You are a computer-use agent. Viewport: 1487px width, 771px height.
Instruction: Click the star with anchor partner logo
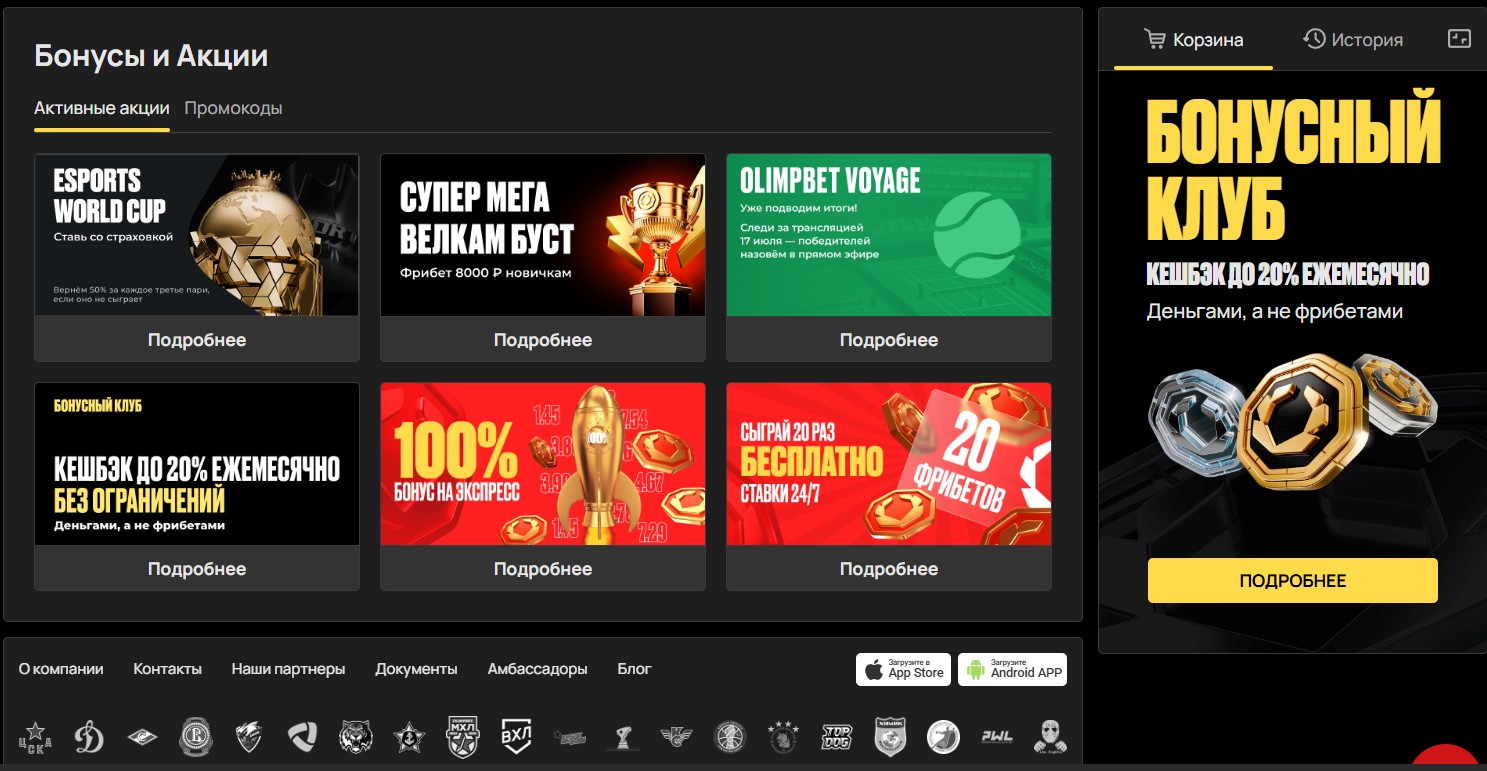point(409,737)
